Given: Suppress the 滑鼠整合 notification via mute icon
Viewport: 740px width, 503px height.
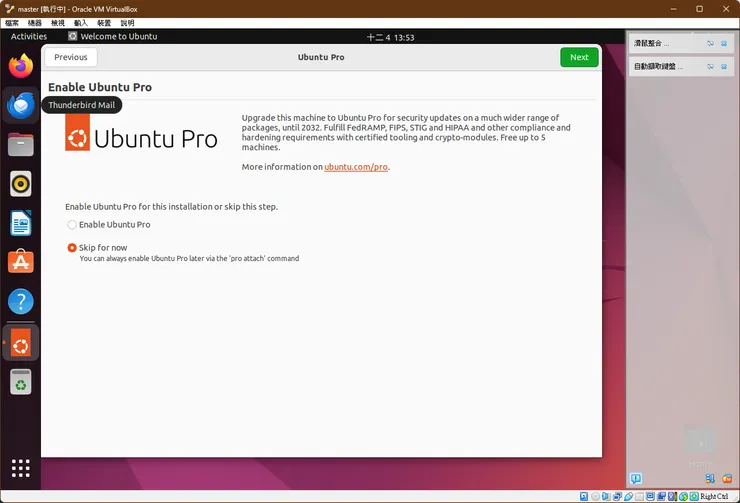Looking at the screenshot, I should point(710,43).
